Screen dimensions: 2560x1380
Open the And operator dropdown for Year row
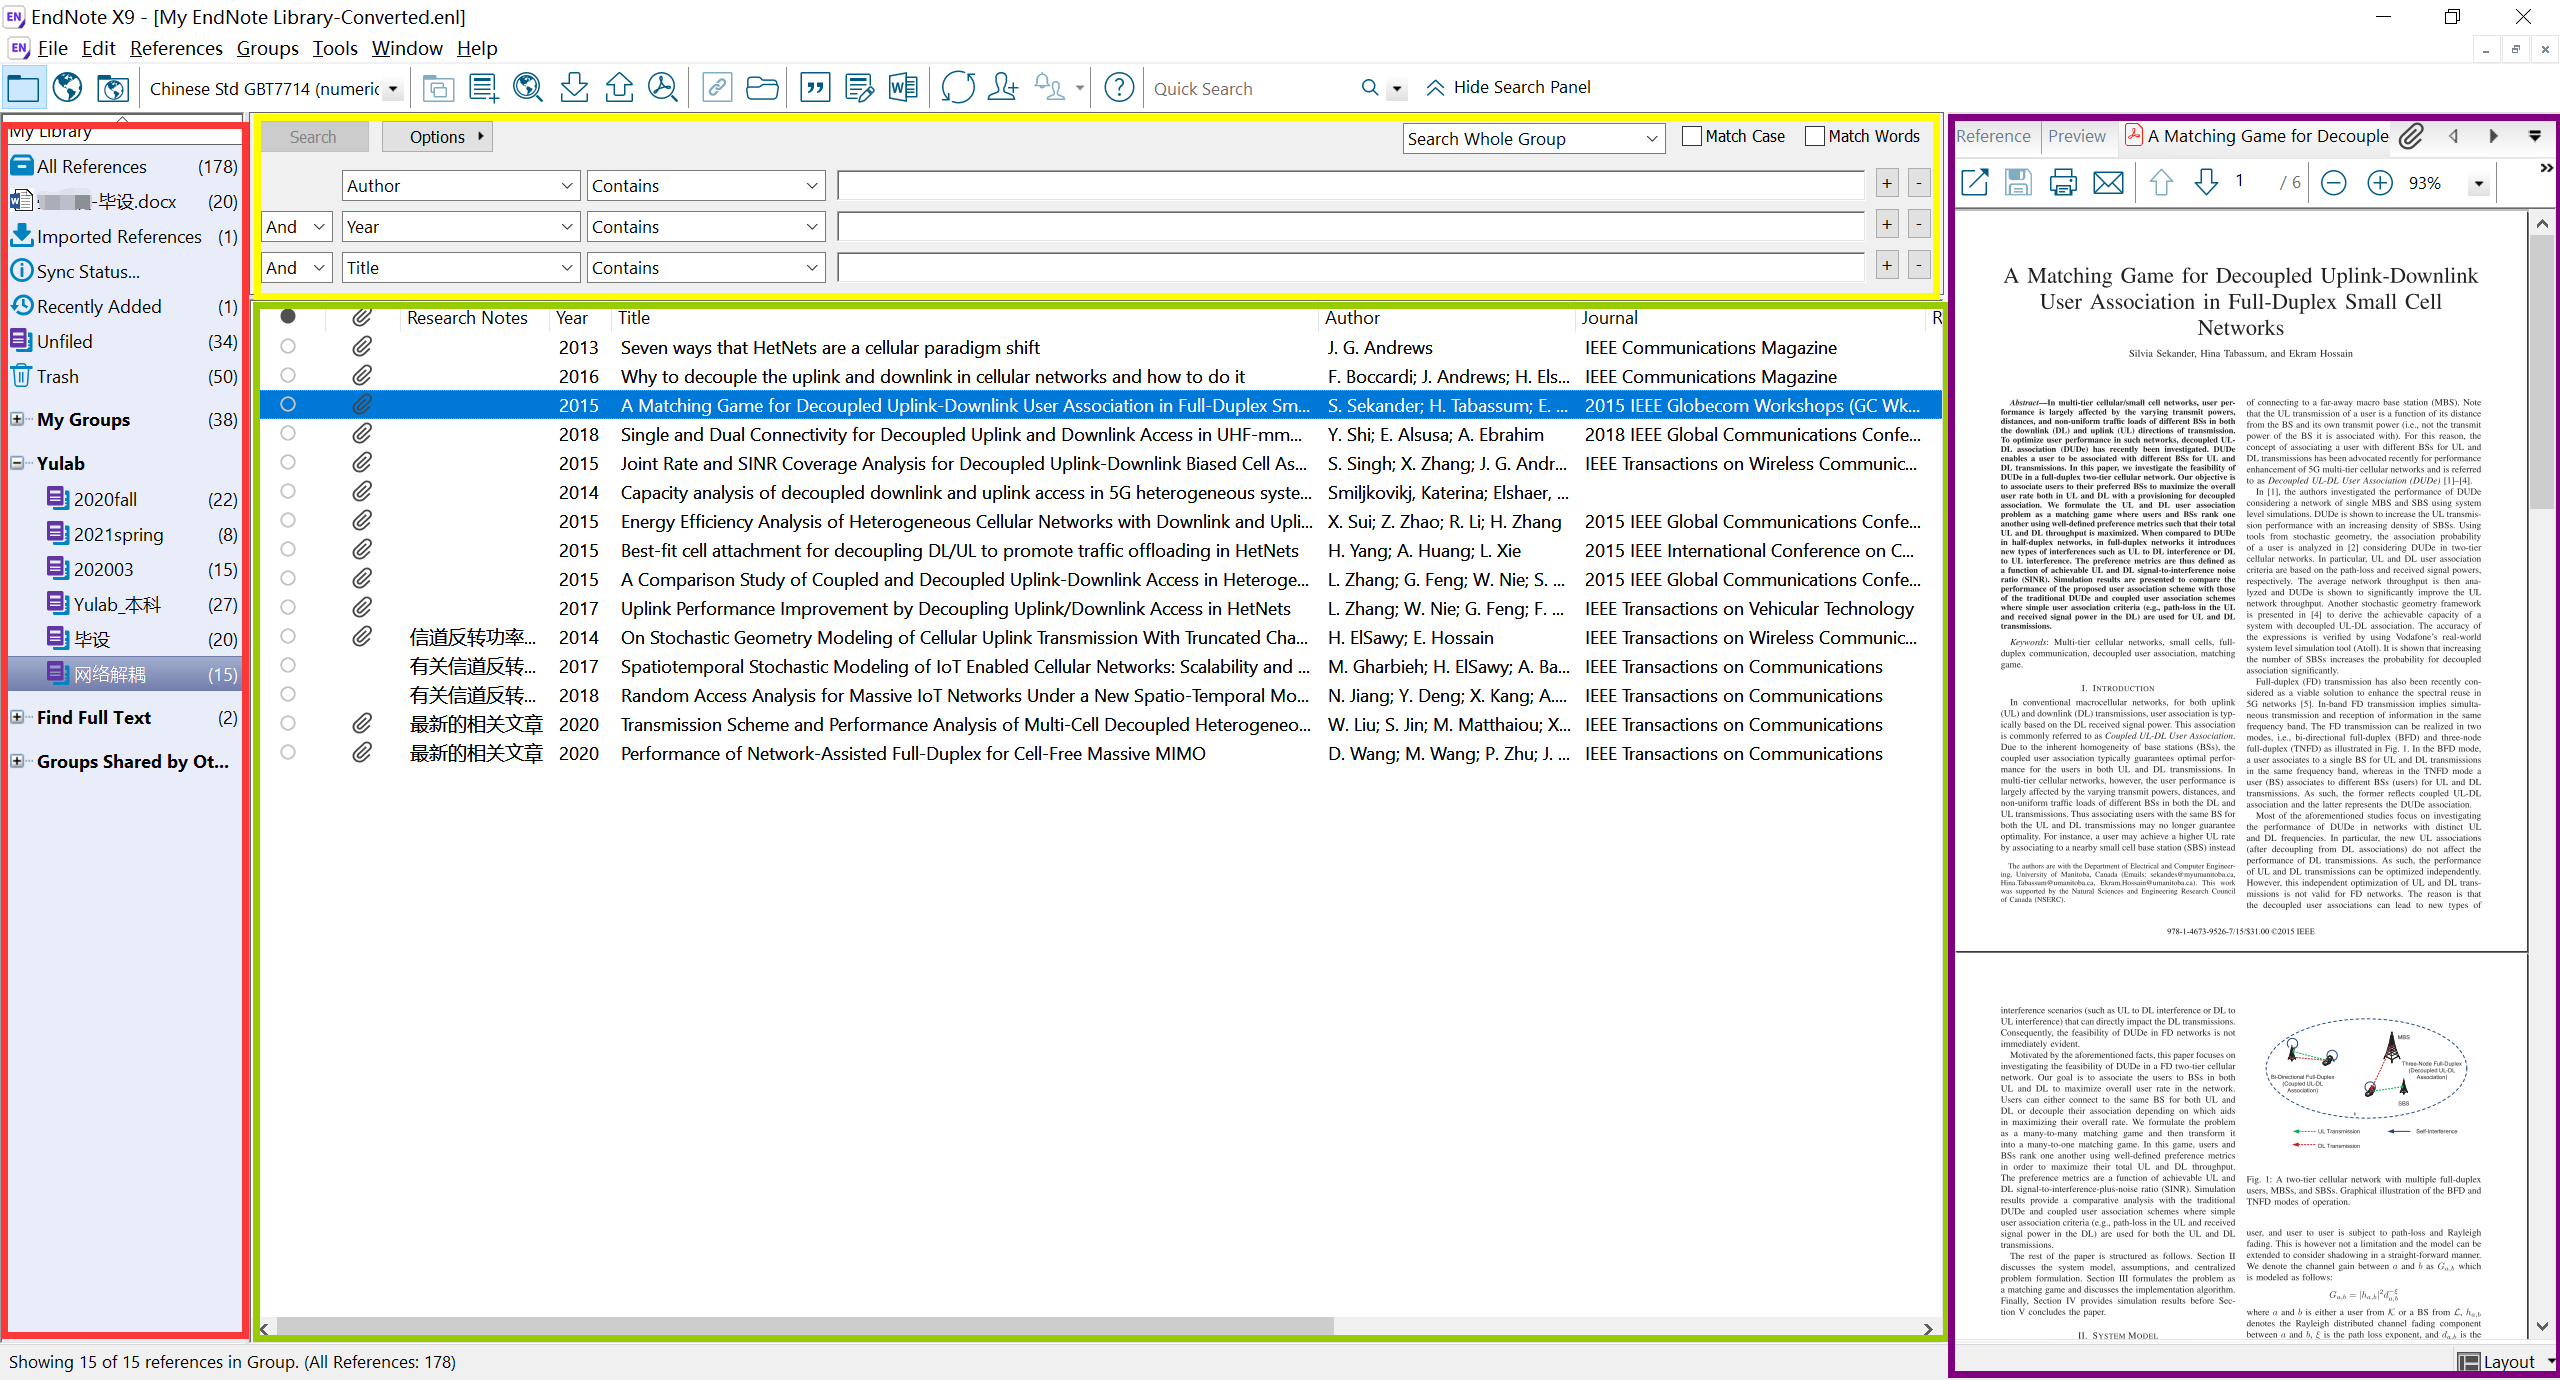(x=297, y=227)
